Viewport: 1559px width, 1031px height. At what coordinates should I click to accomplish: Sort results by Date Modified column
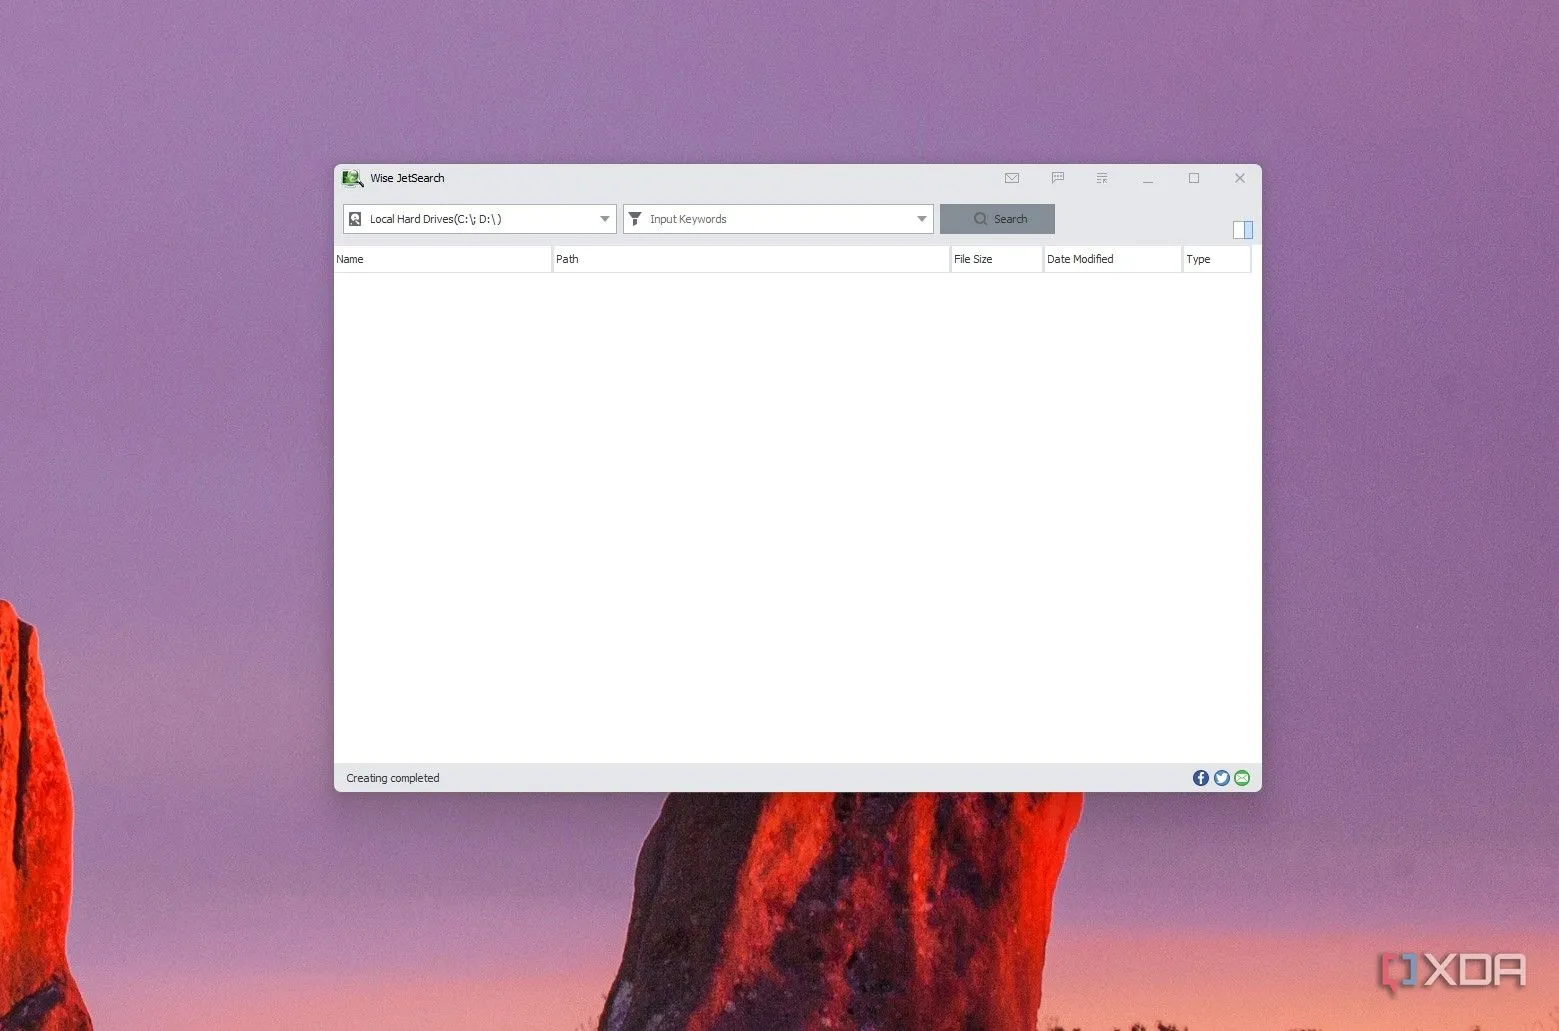(x=1111, y=259)
